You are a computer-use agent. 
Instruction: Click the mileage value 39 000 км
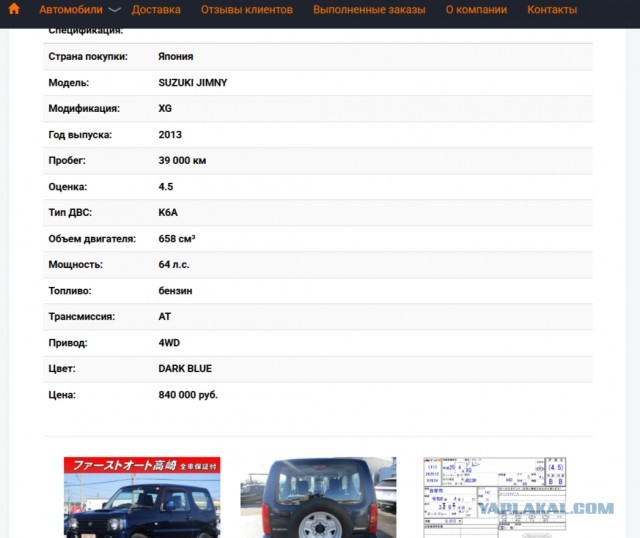[x=182, y=160]
